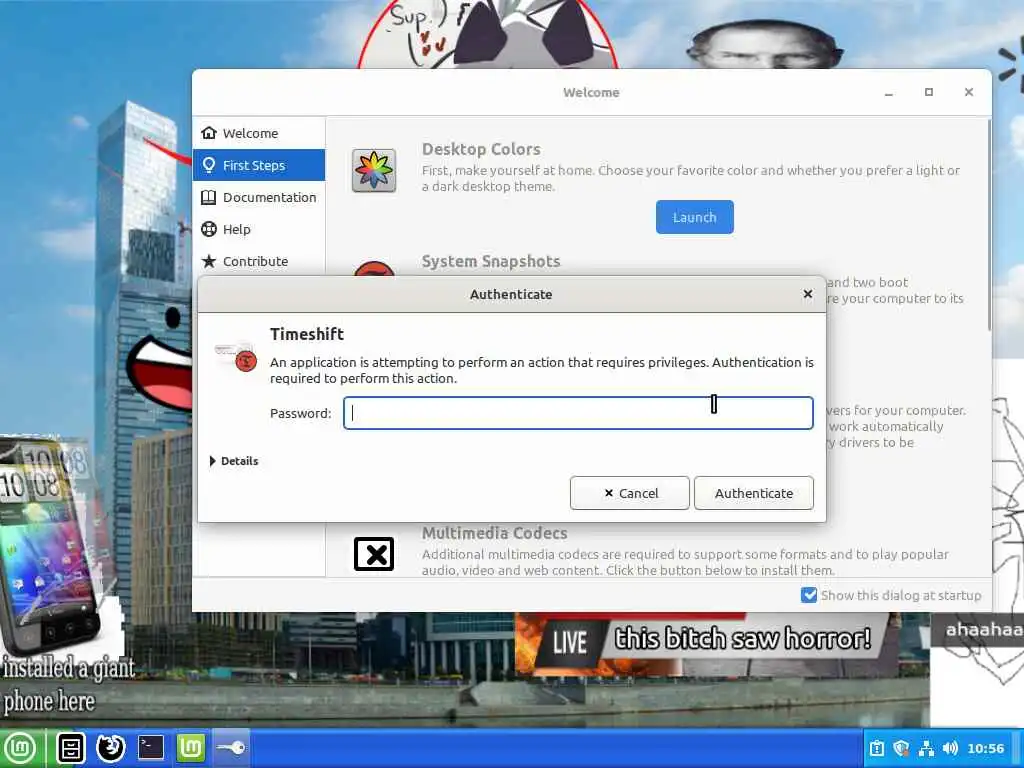This screenshot has height=768, width=1024.
Task: Open the Linux Mint start menu
Action: [21, 748]
